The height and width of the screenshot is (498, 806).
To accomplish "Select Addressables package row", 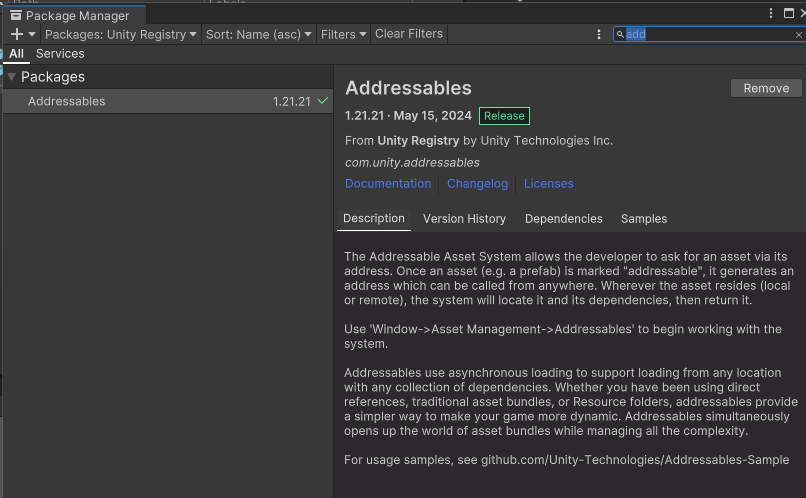I will pyautogui.click(x=168, y=101).
